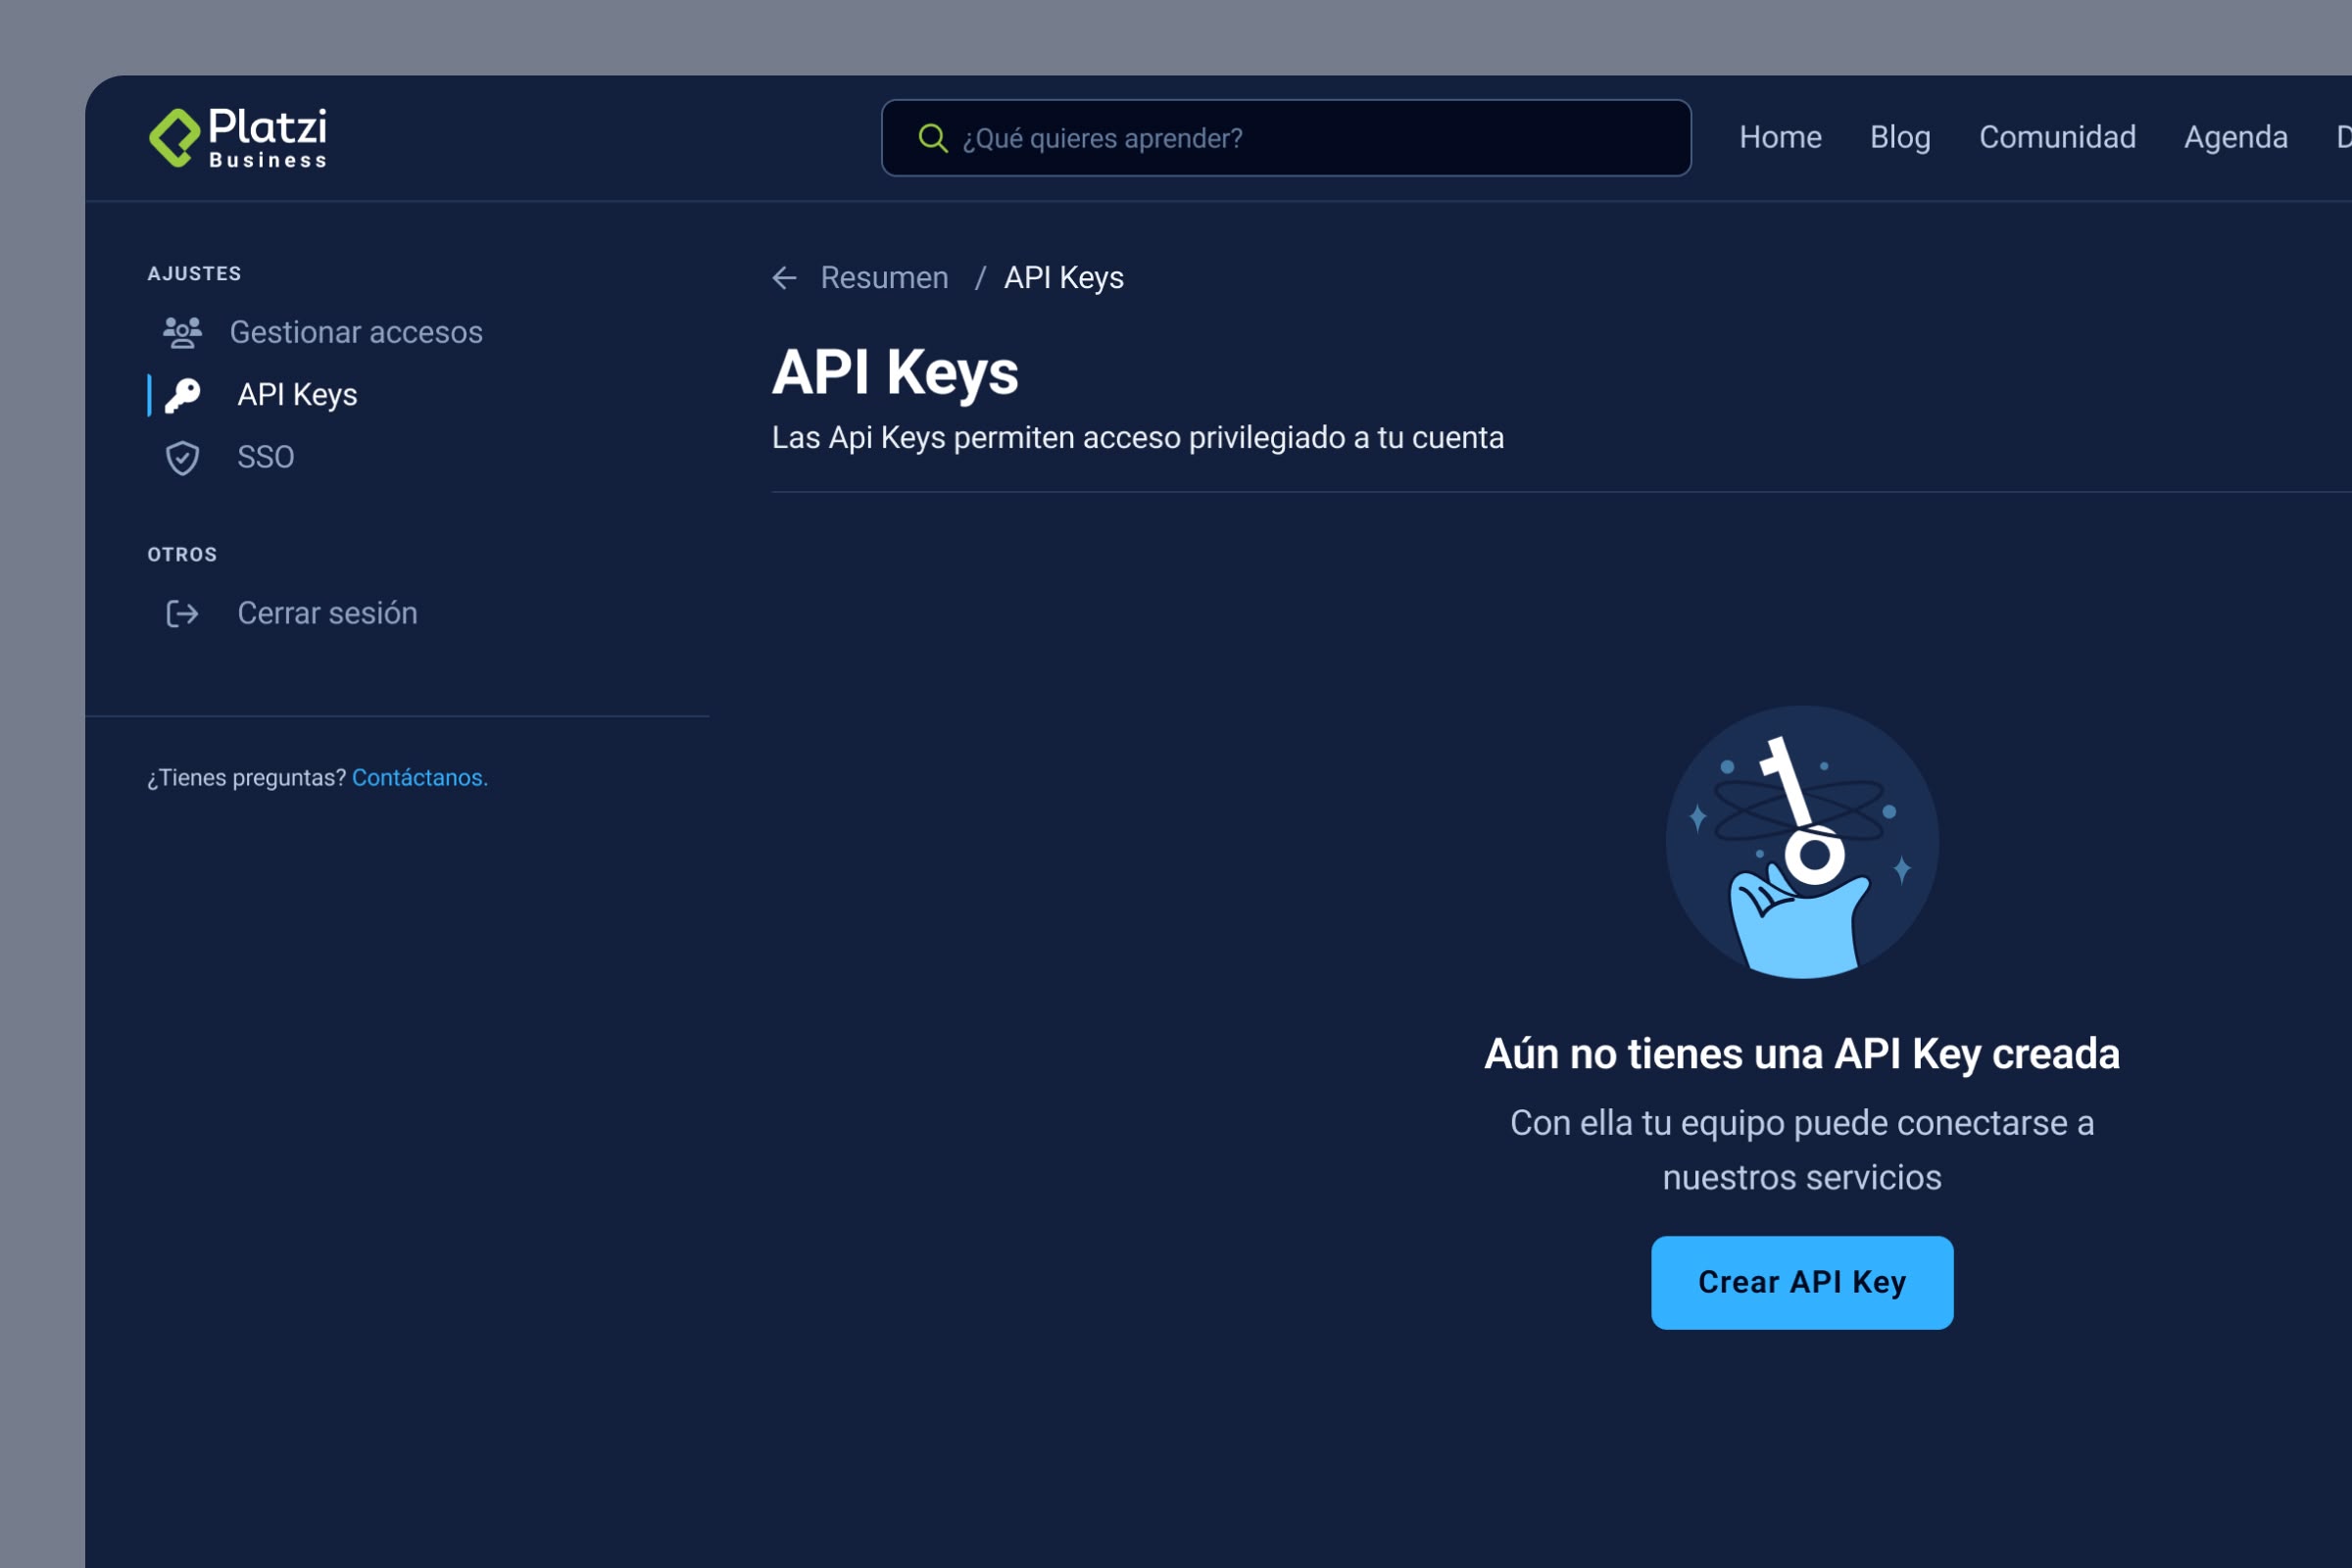The image size is (2352, 1568).
Task: Open the Agenda nav item
Action: 2235,137
